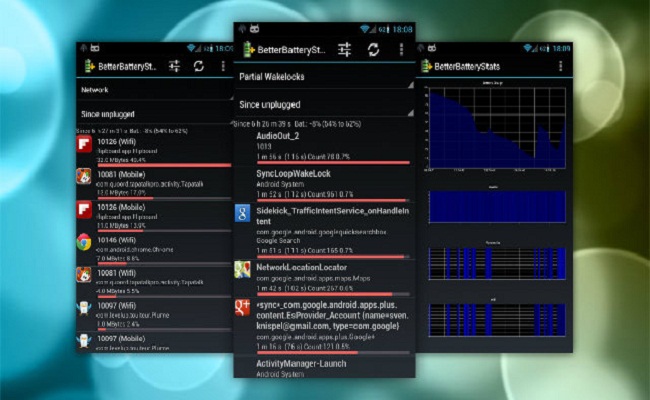The width and height of the screenshot is (650, 400).
Task: Tap Google Search icon beside Sidekick entry
Action: pyautogui.click(x=243, y=213)
